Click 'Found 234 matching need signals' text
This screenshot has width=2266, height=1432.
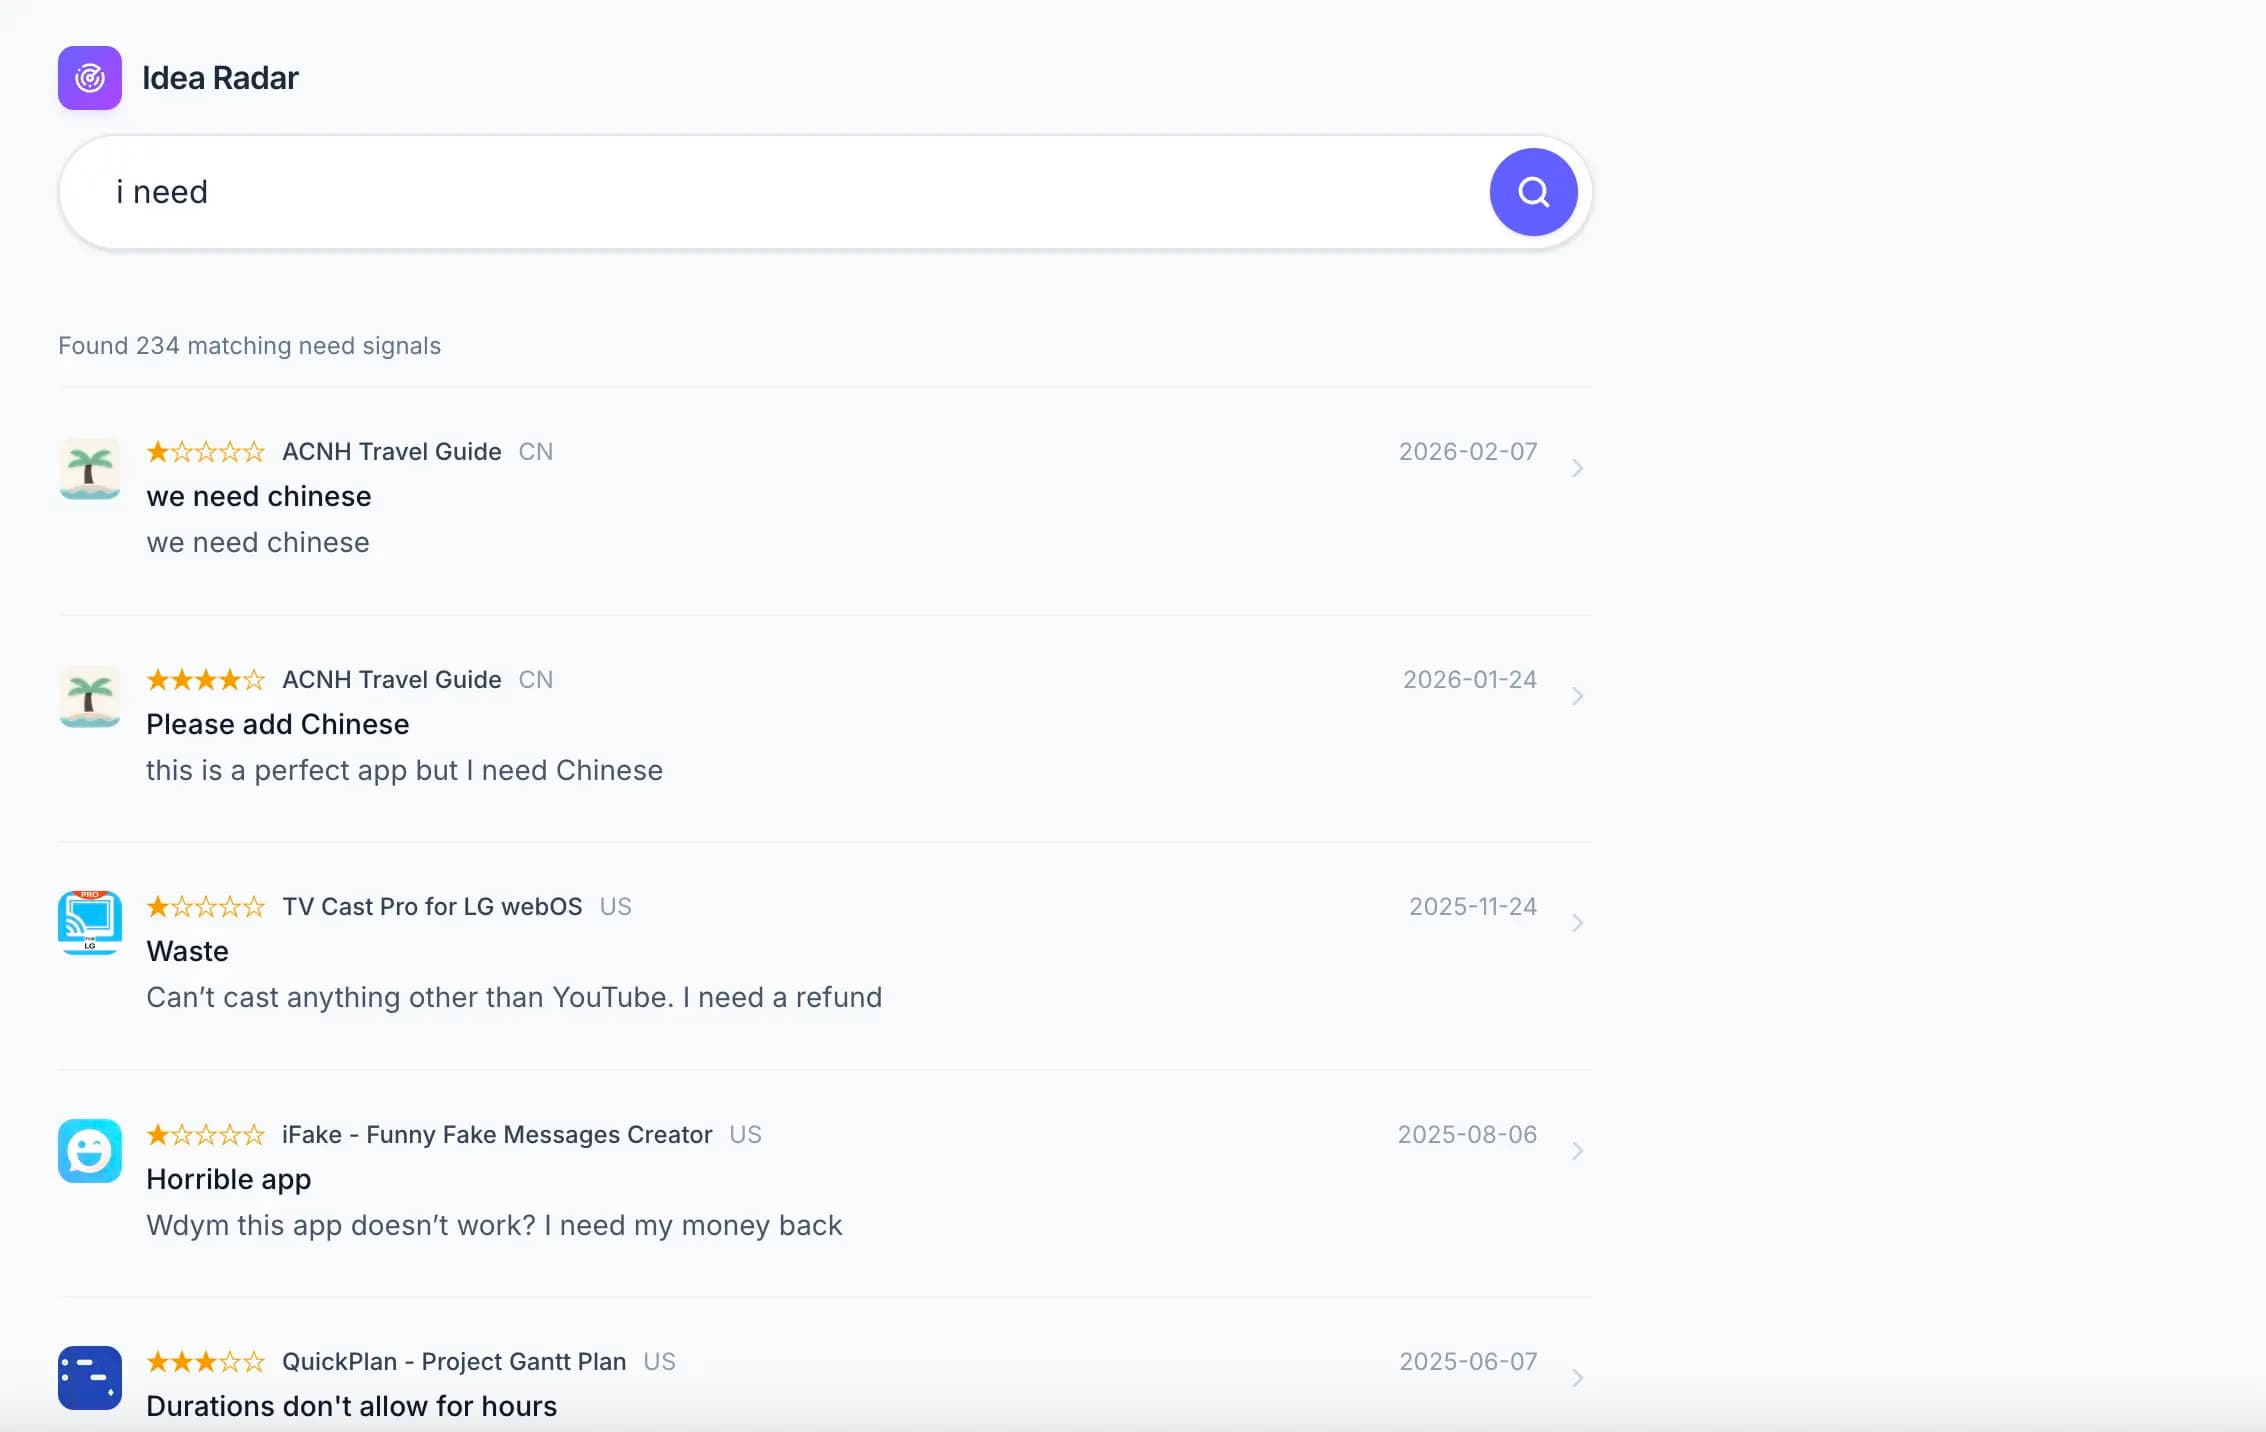(x=249, y=346)
